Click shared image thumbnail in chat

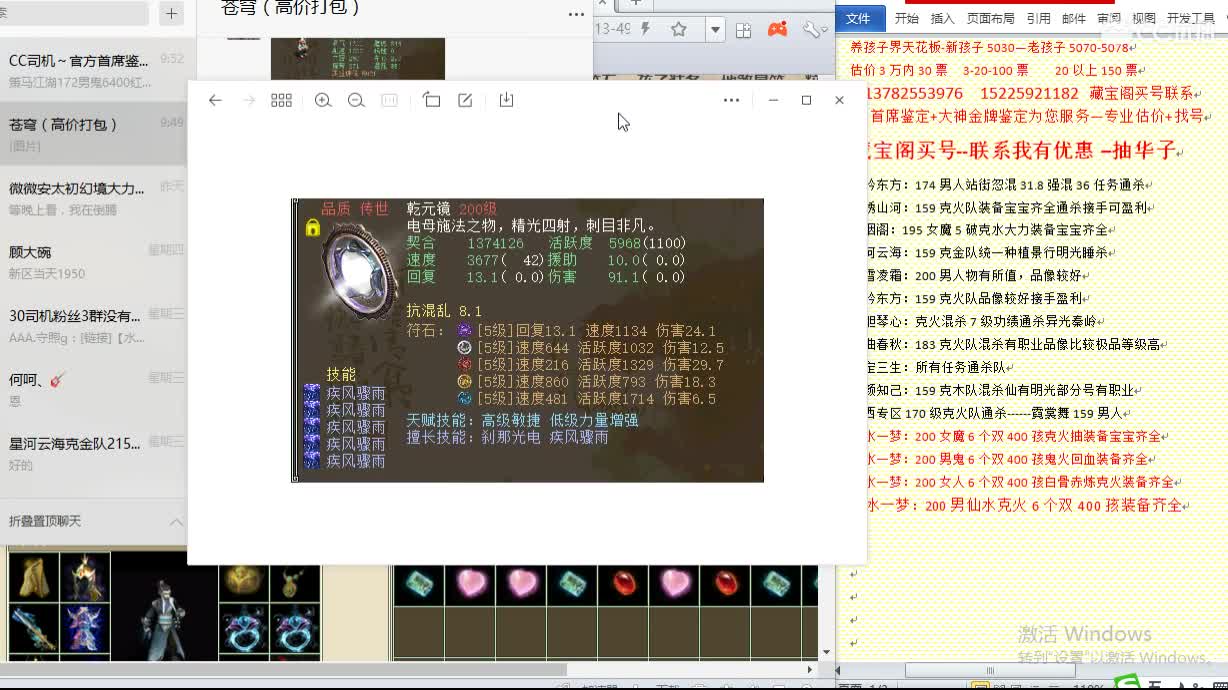[357, 58]
